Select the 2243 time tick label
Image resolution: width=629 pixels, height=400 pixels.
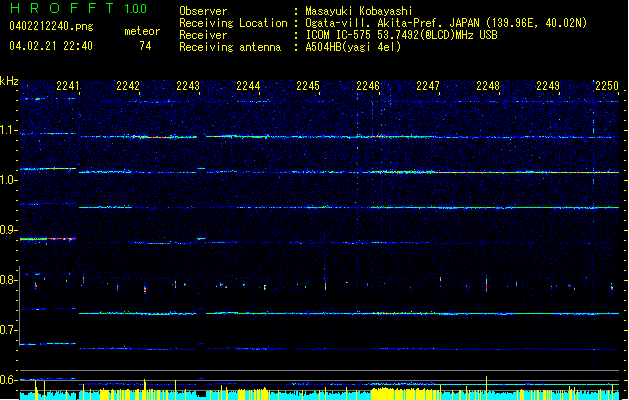tap(188, 87)
